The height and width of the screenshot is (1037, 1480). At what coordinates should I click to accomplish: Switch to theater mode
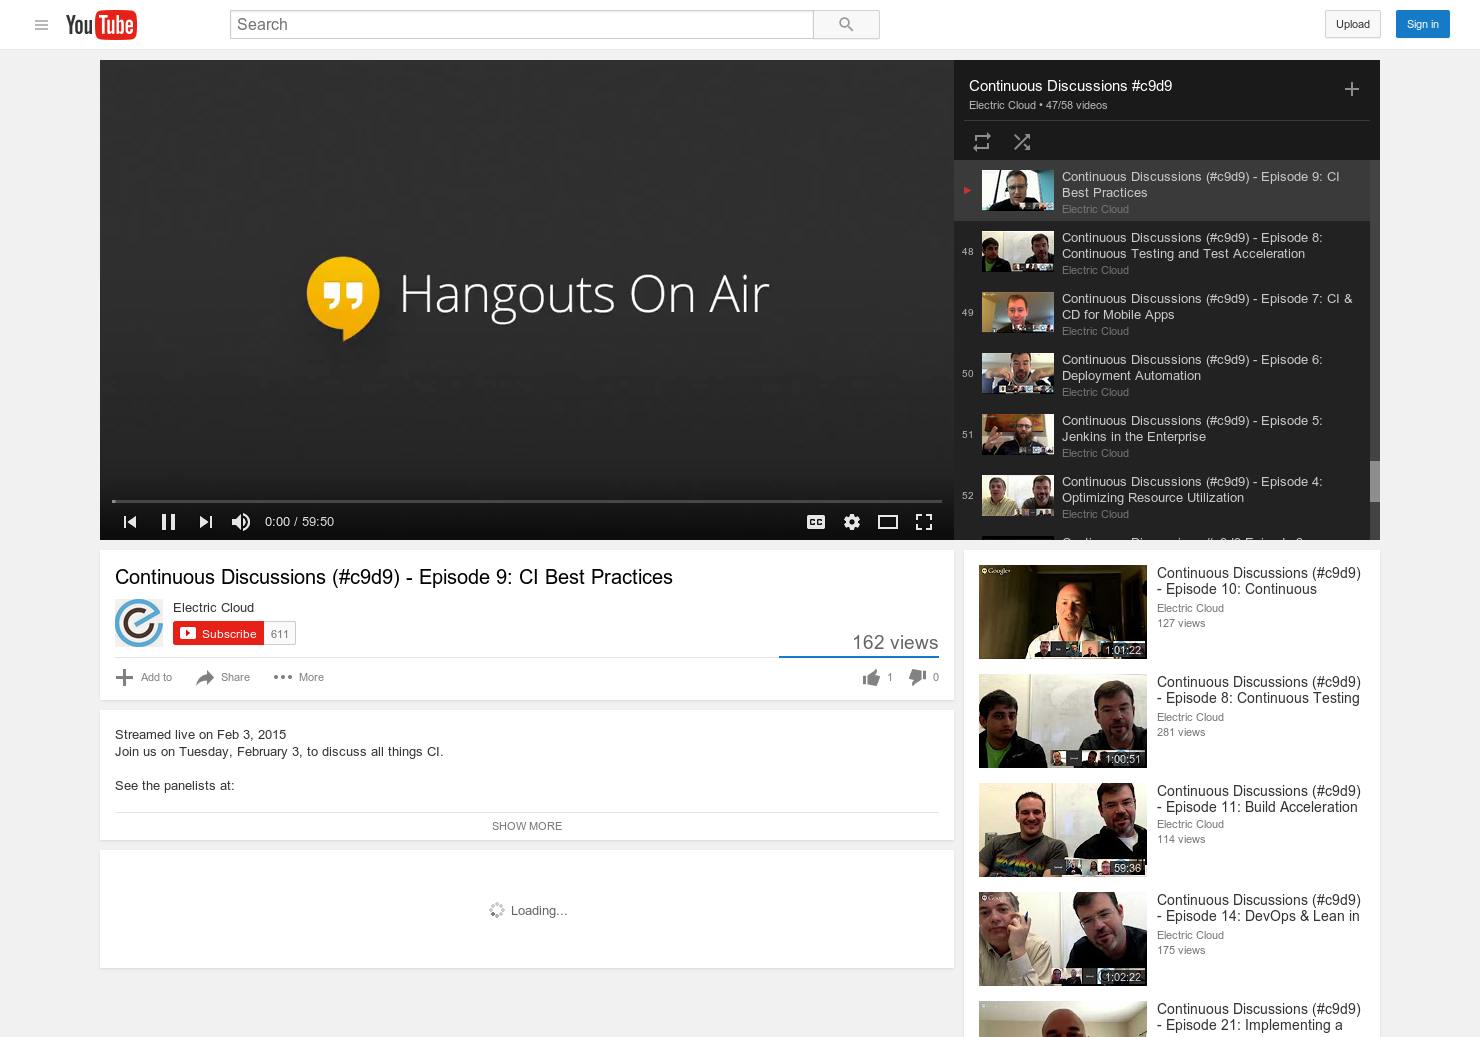point(888,522)
